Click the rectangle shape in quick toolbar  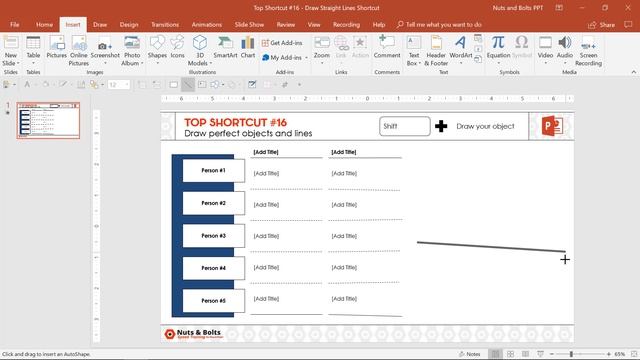click(x=173, y=84)
